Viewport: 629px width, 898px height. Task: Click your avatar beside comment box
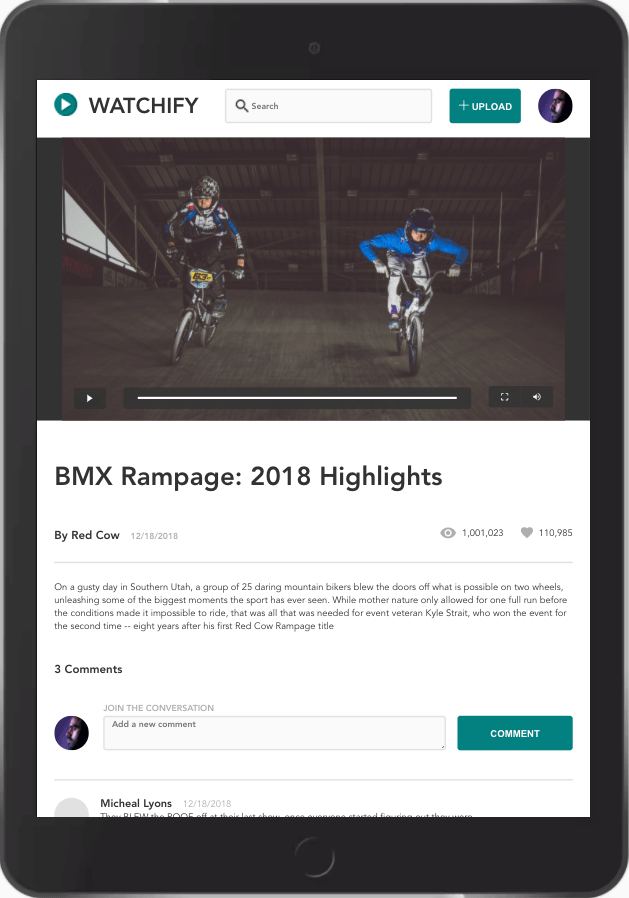click(72, 733)
